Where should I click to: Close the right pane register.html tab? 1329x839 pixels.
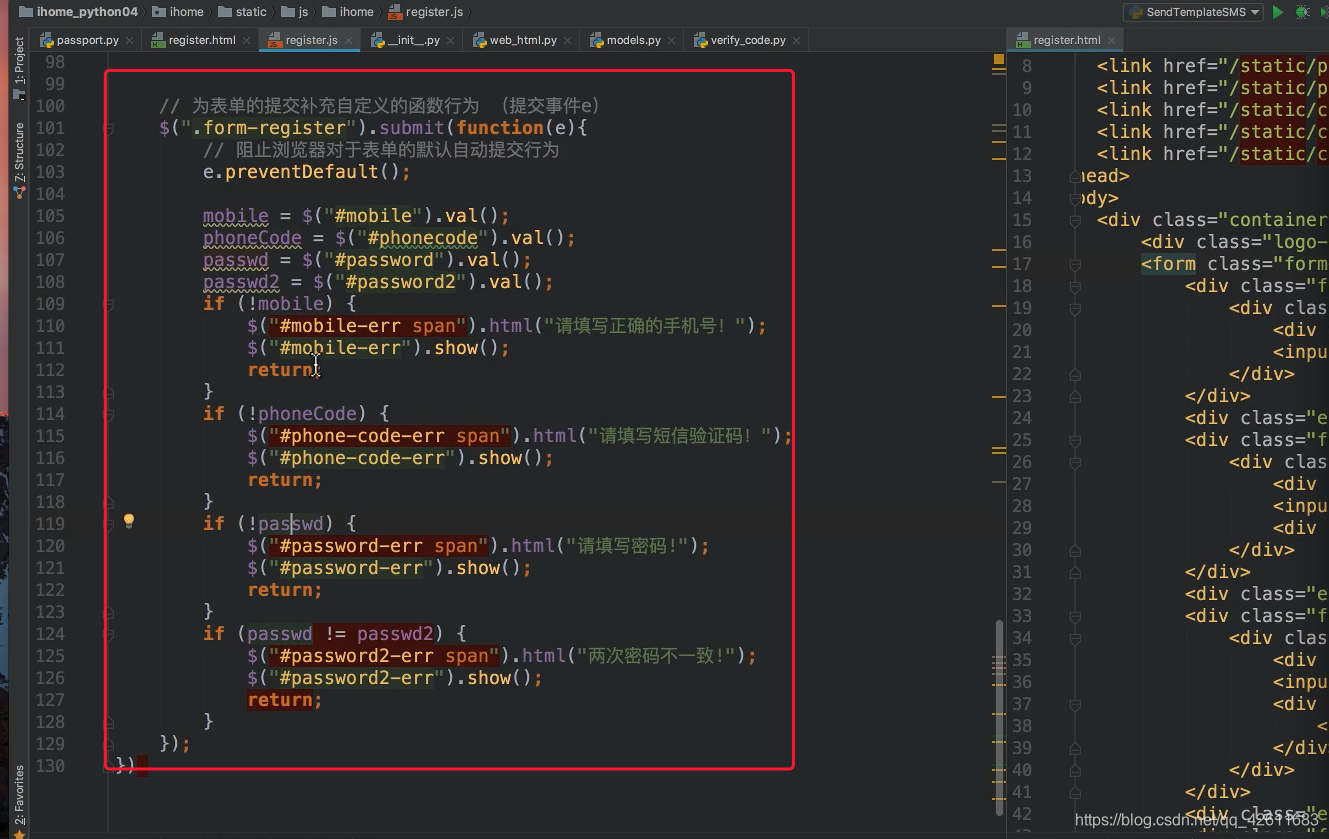coord(1111,41)
